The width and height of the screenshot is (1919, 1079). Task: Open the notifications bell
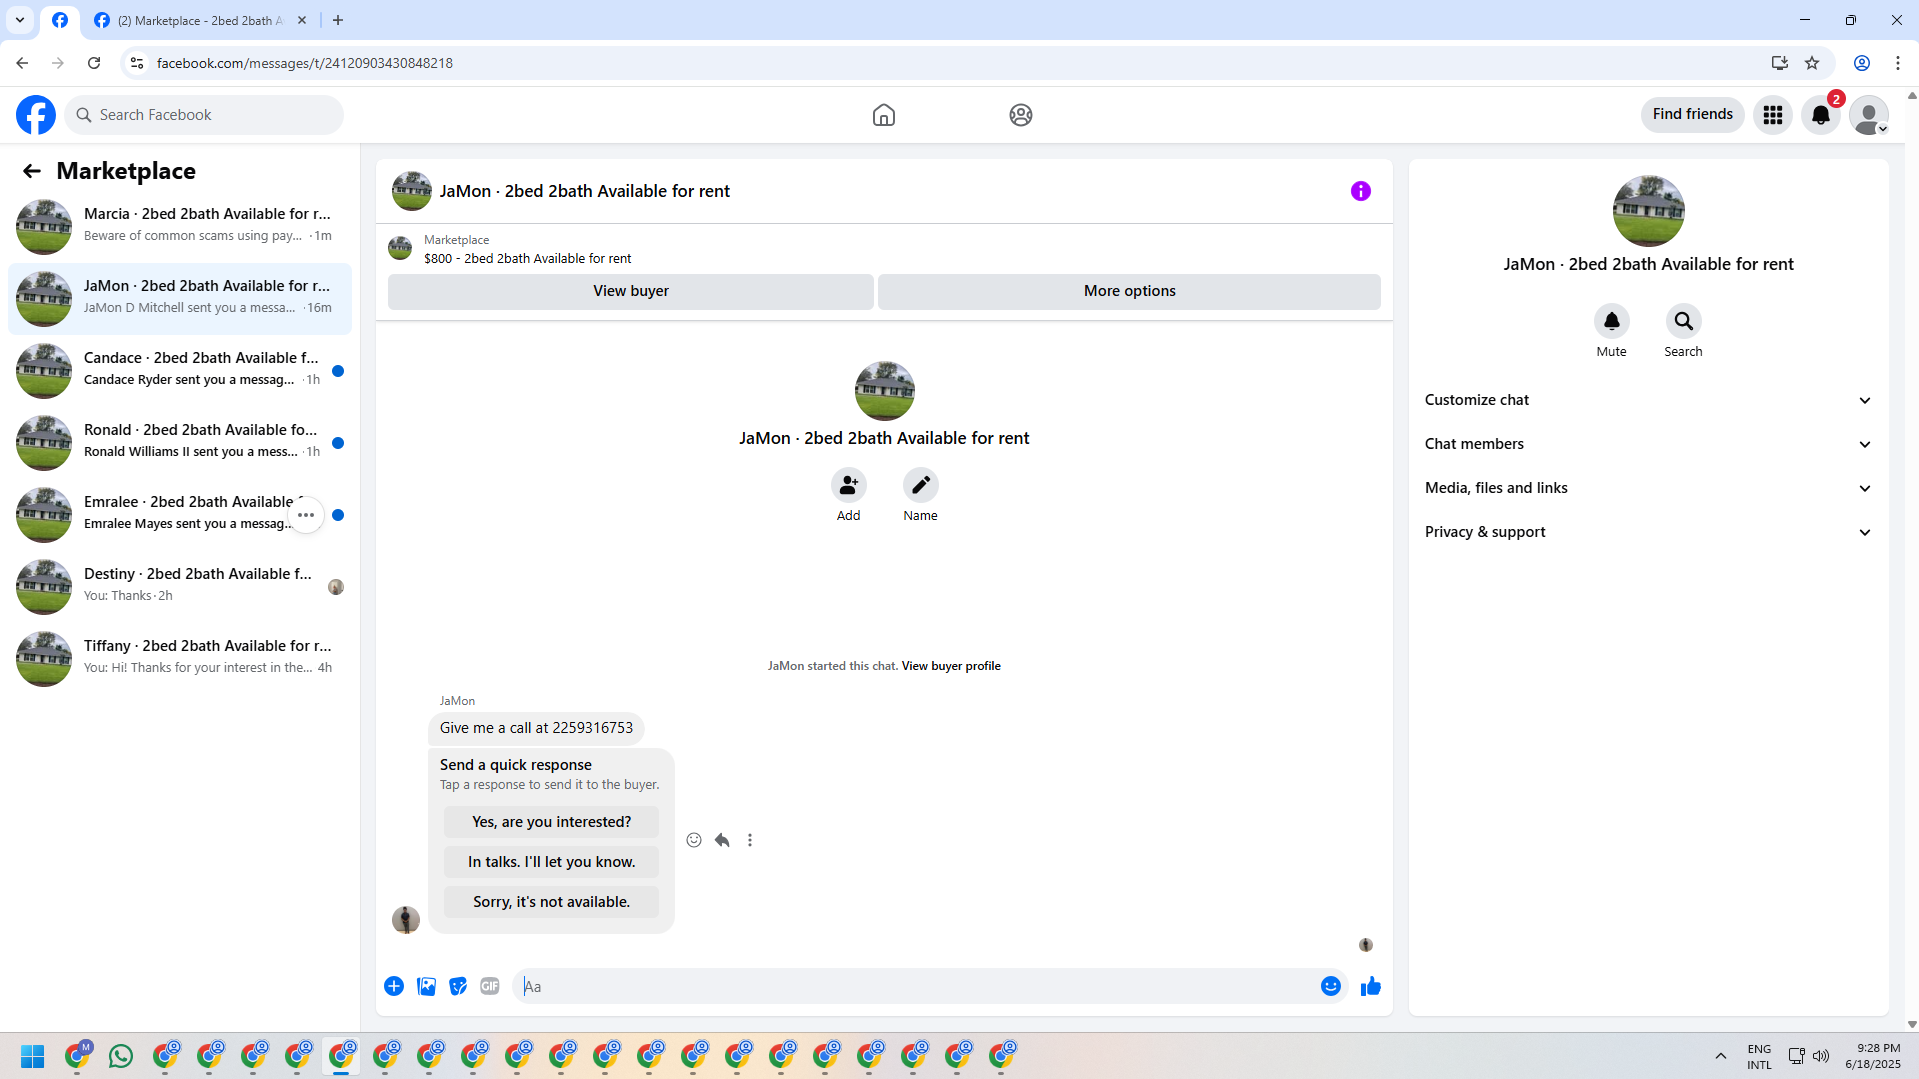[x=1821, y=115]
